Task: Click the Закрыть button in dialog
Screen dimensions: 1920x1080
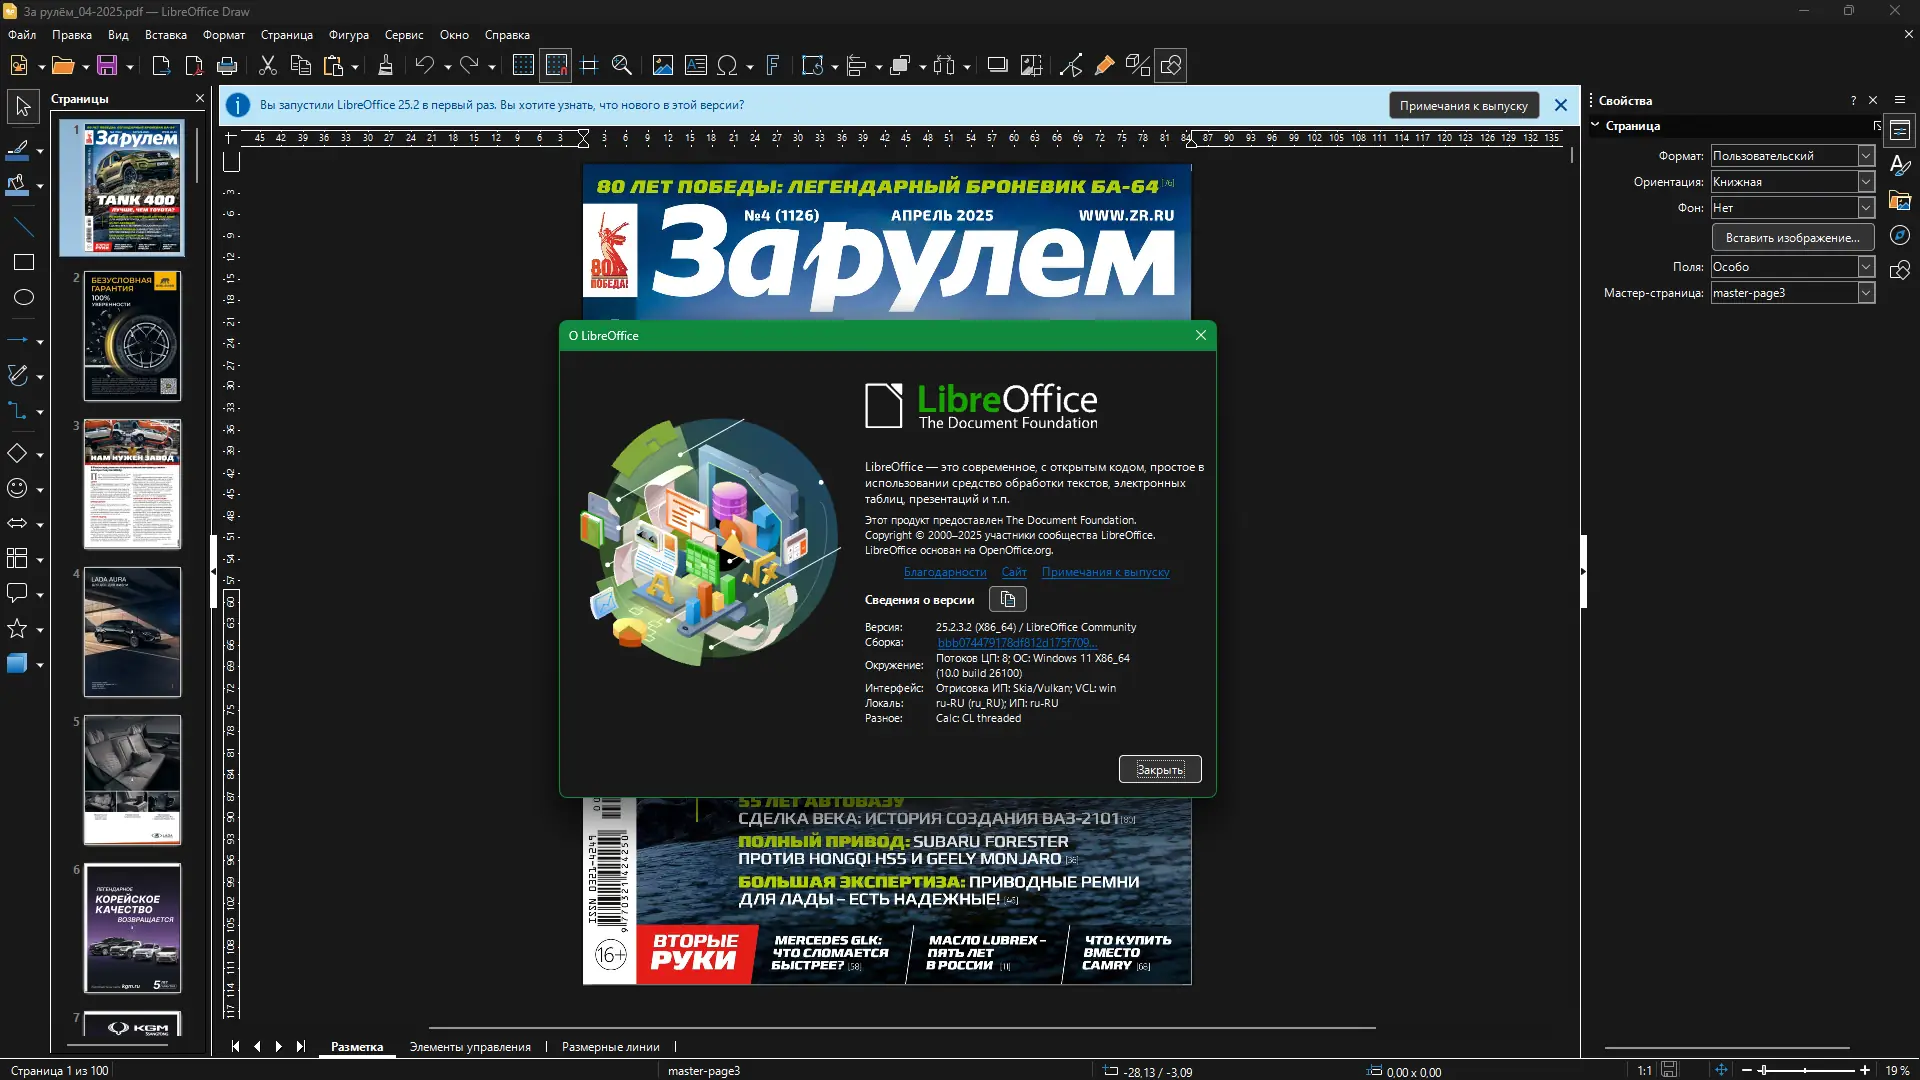Action: pyautogui.click(x=1159, y=769)
